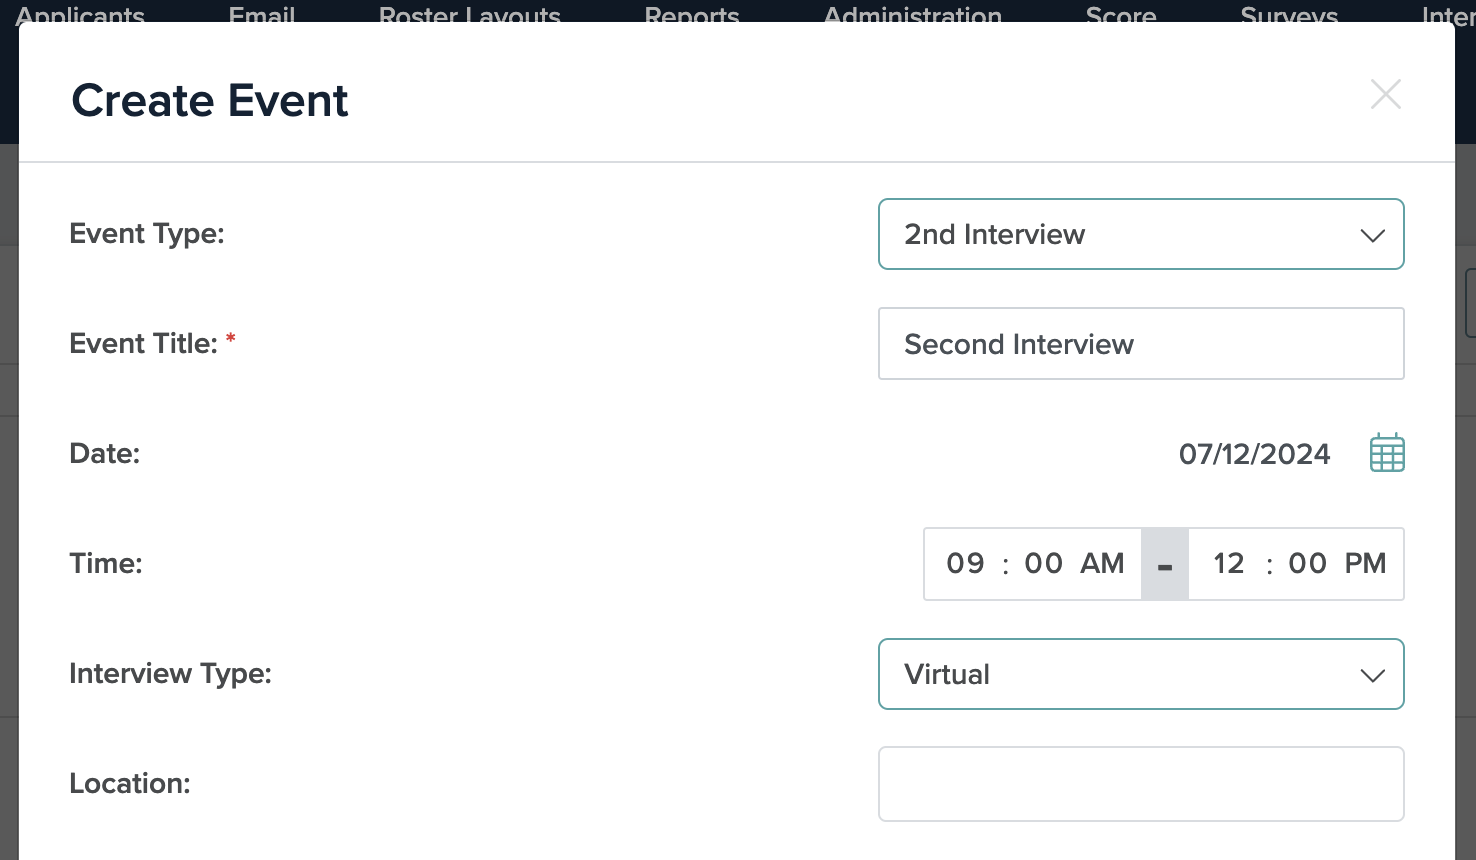Screen dimensions: 1476x860
Task: Select the end time minutes field
Action: pyautogui.click(x=1307, y=564)
